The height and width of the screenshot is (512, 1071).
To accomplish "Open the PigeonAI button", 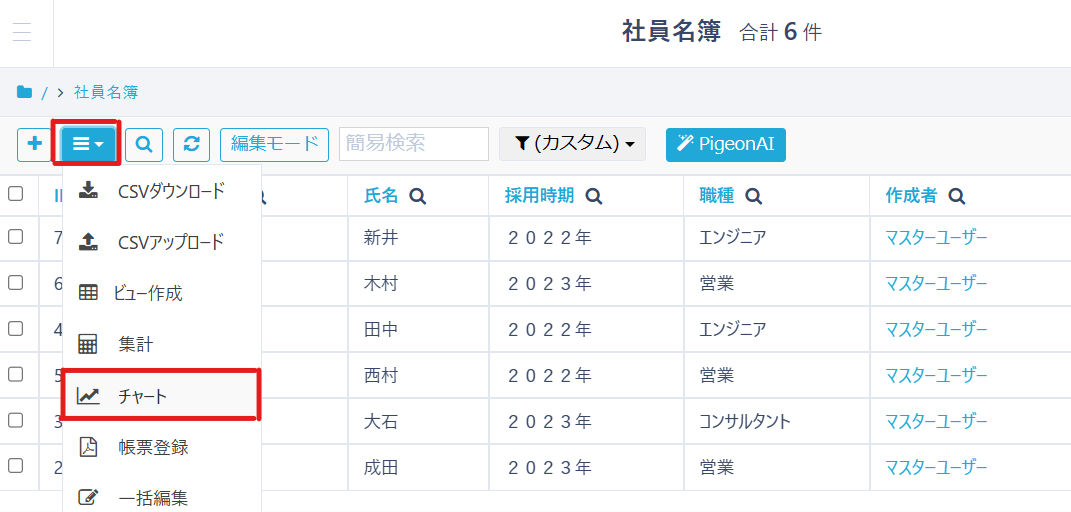I will coord(725,144).
